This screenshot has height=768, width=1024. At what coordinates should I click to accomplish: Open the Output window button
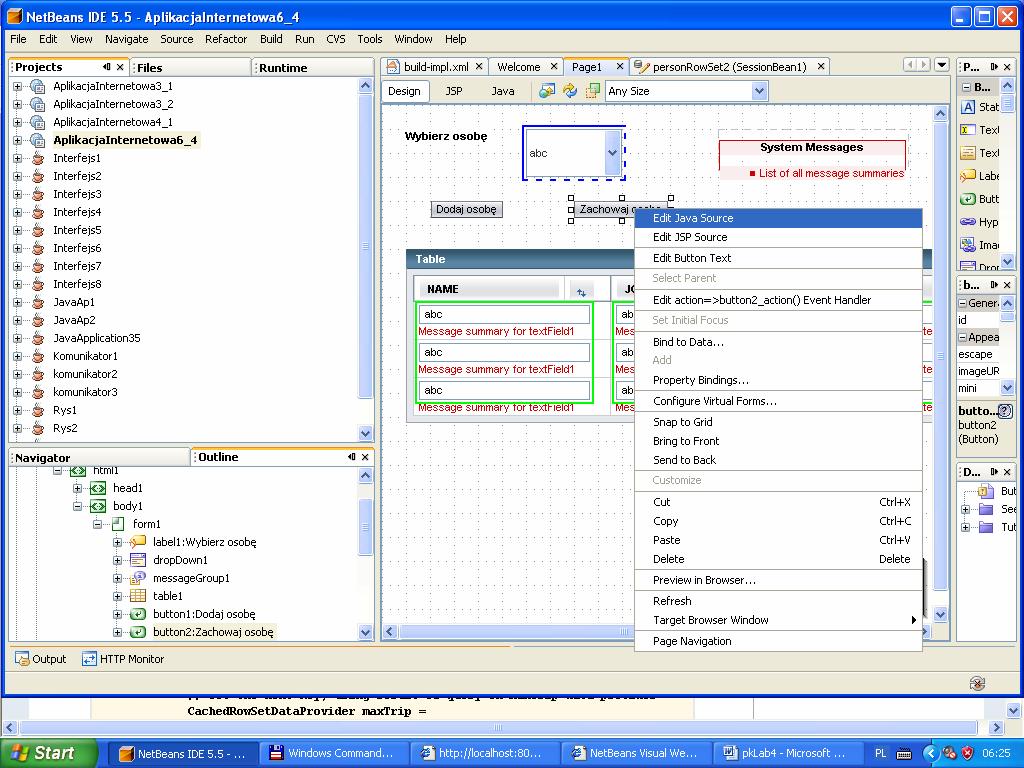coord(40,659)
